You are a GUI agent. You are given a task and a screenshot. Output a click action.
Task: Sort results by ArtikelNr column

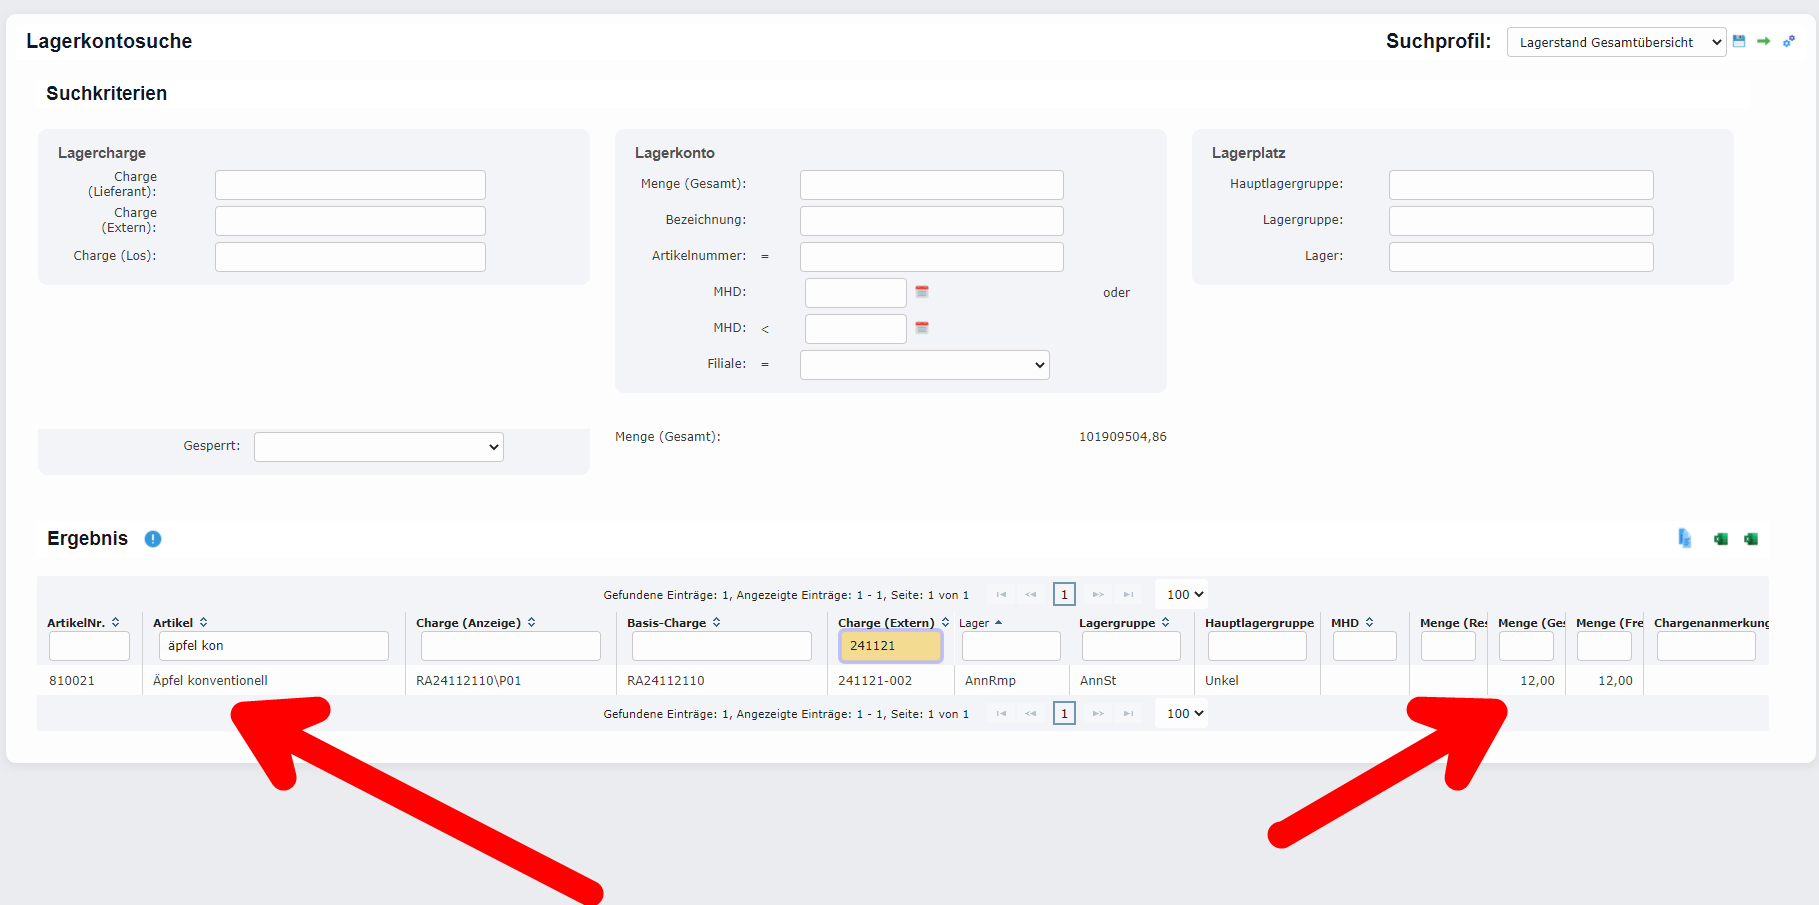pos(117,621)
